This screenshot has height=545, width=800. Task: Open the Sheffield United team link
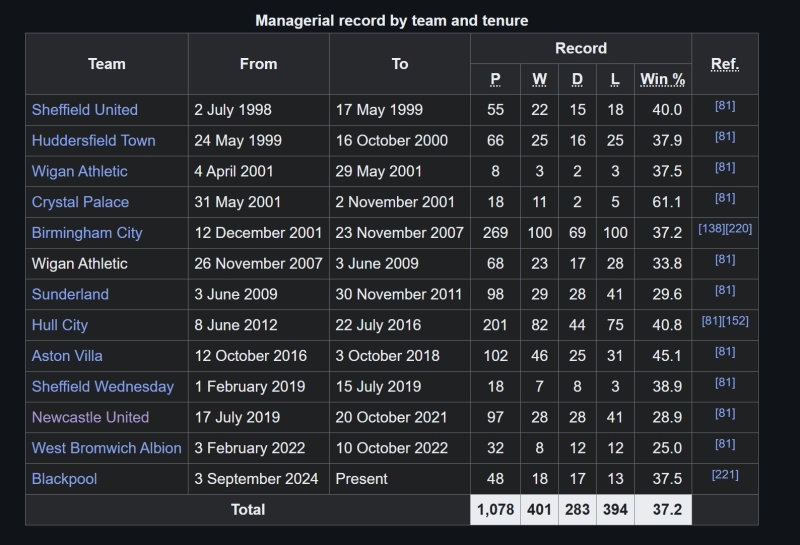[x=85, y=110]
